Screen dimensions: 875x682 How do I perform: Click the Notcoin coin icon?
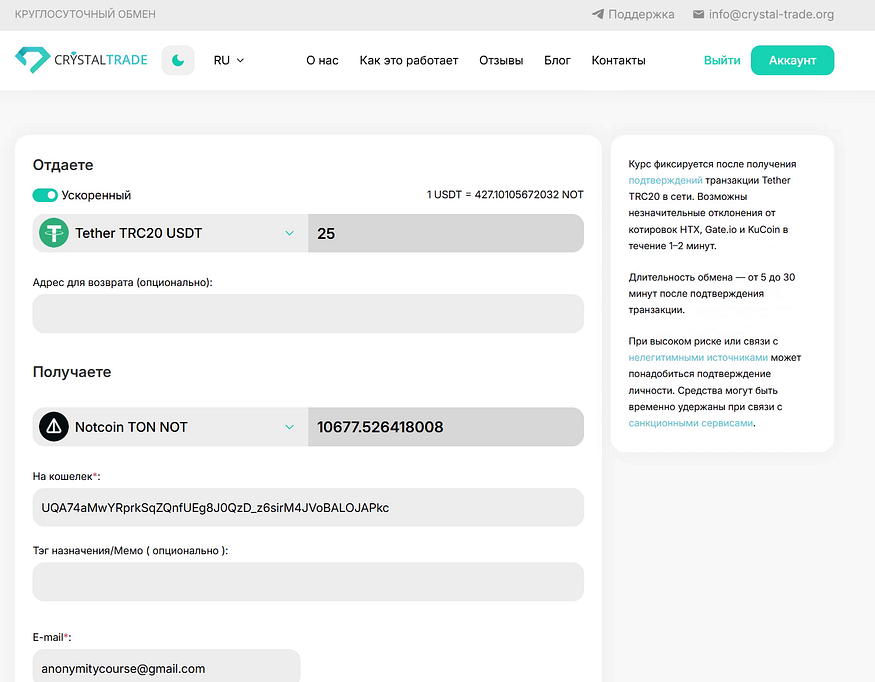(54, 426)
